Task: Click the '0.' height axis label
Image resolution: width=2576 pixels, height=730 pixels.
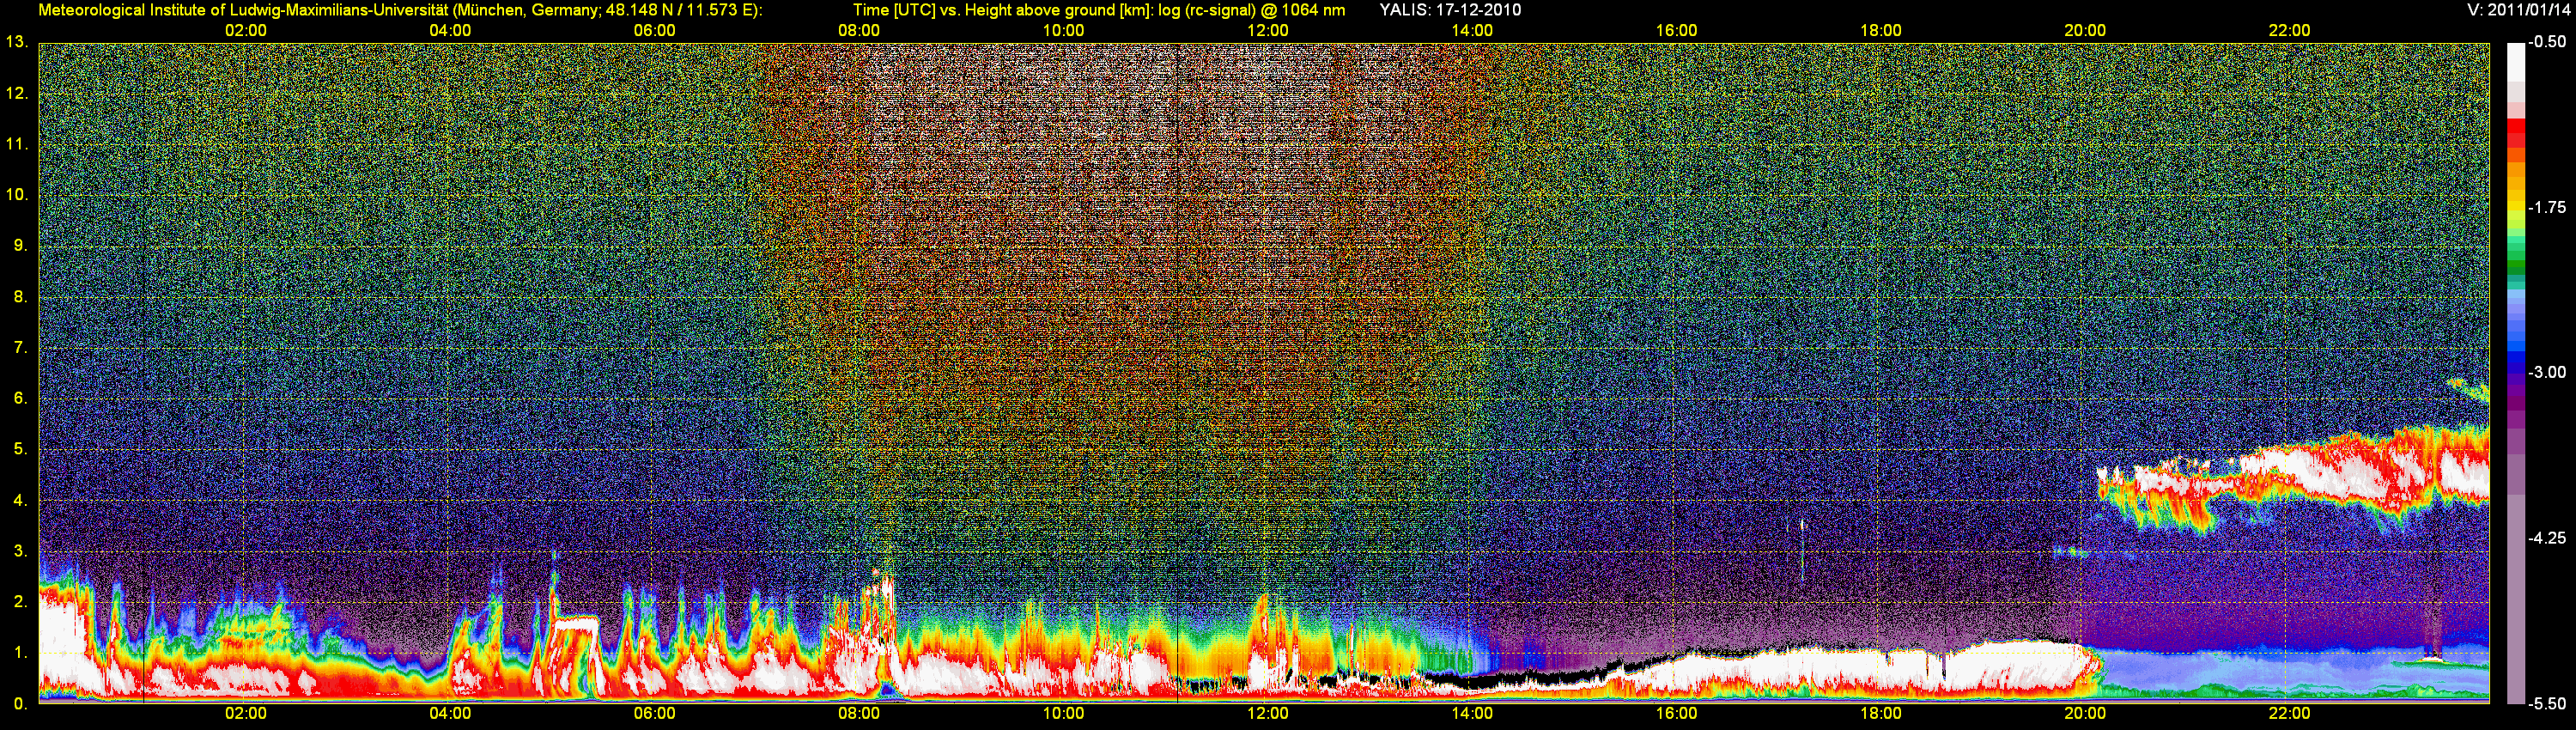Action: [x=21, y=704]
